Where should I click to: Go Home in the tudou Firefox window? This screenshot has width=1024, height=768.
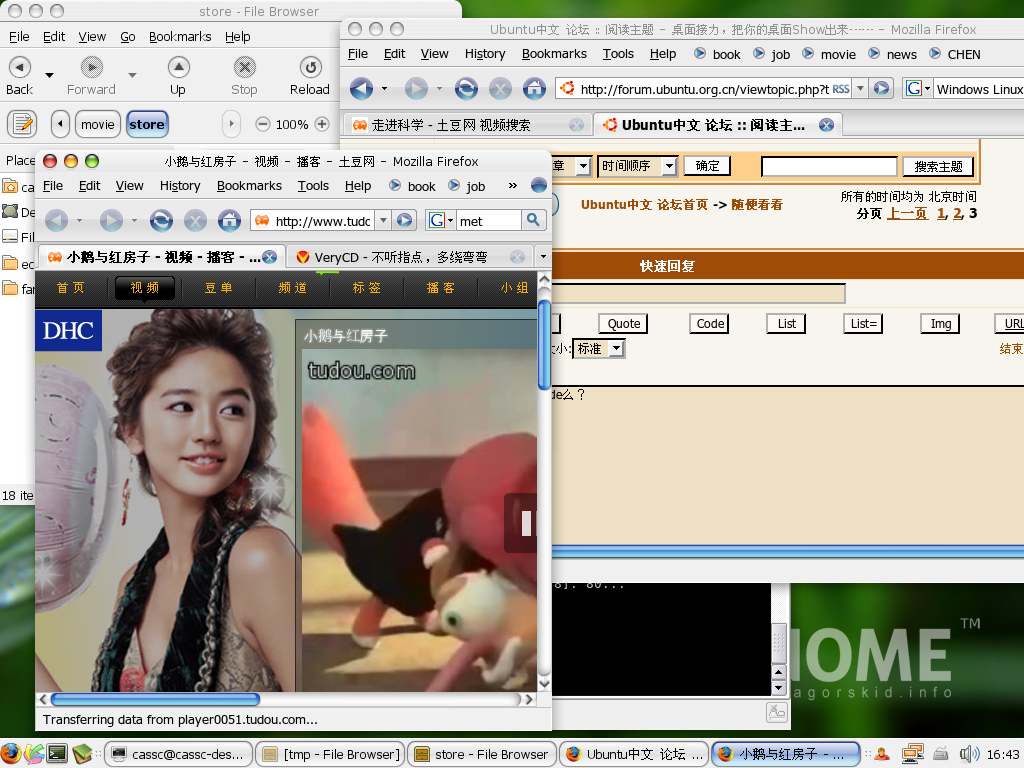point(229,221)
